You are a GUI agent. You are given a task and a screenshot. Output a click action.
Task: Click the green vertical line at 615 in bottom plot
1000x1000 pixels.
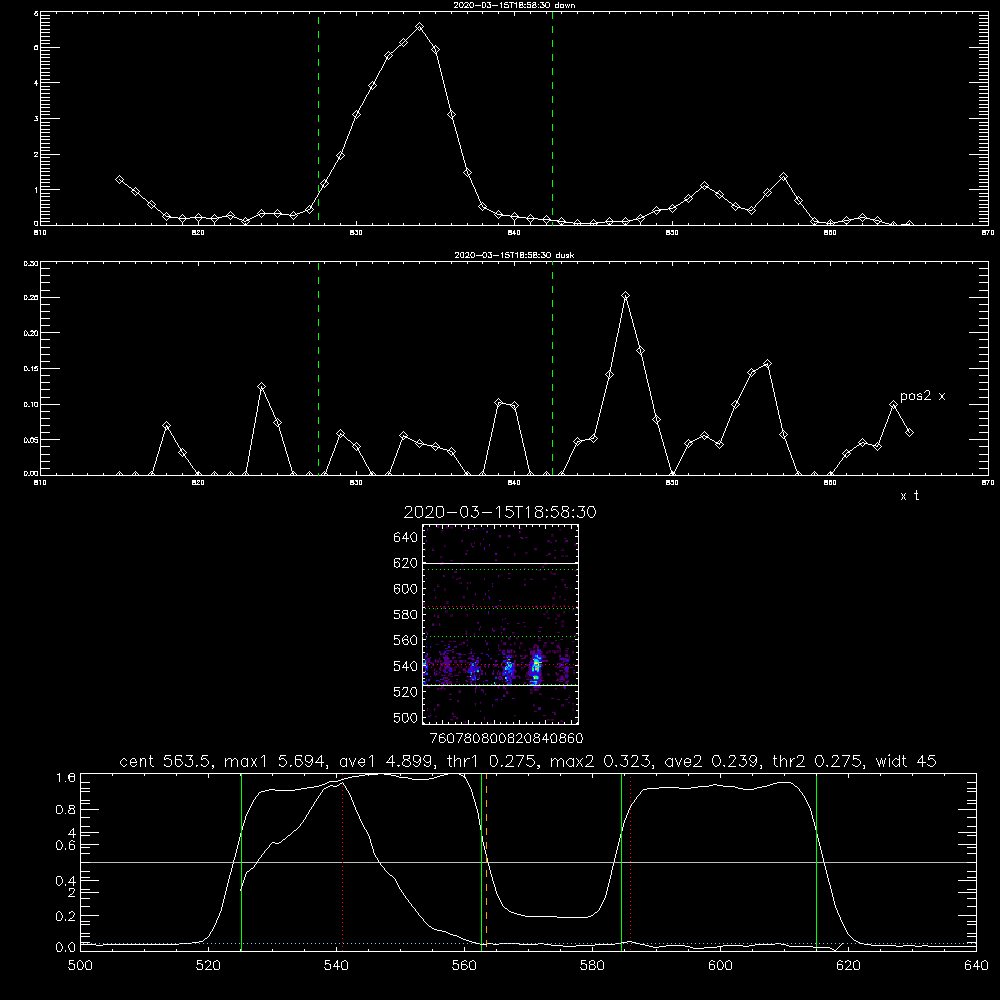click(x=816, y=861)
